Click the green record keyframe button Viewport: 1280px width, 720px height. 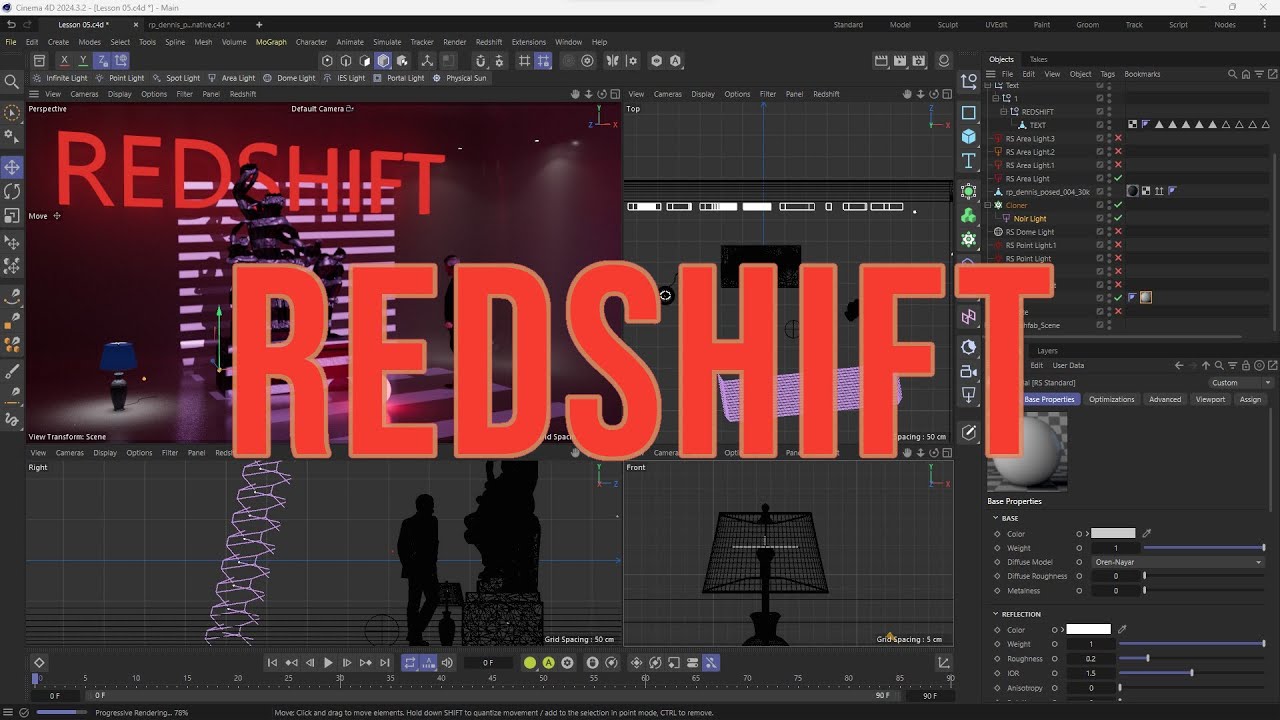[x=530, y=662]
